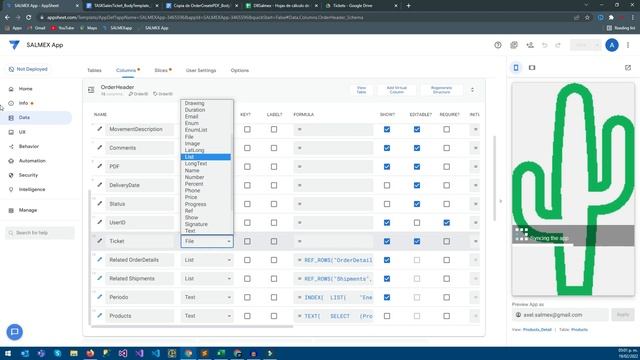Screen dimensions: 640x360
Task: Open the UX section in sidebar
Action: tap(22, 132)
